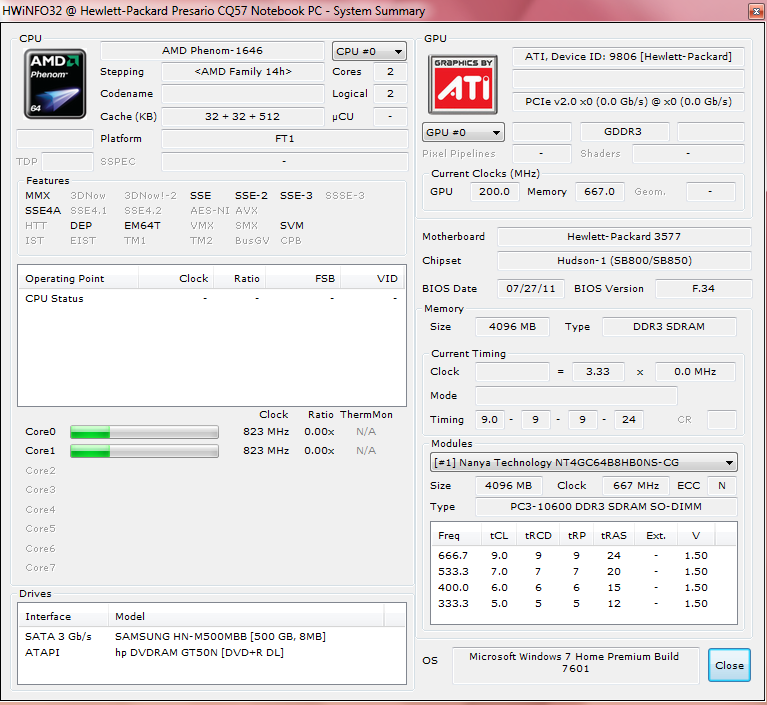767x705 pixels.
Task: Click the FT1 platform field
Action: click(285, 139)
